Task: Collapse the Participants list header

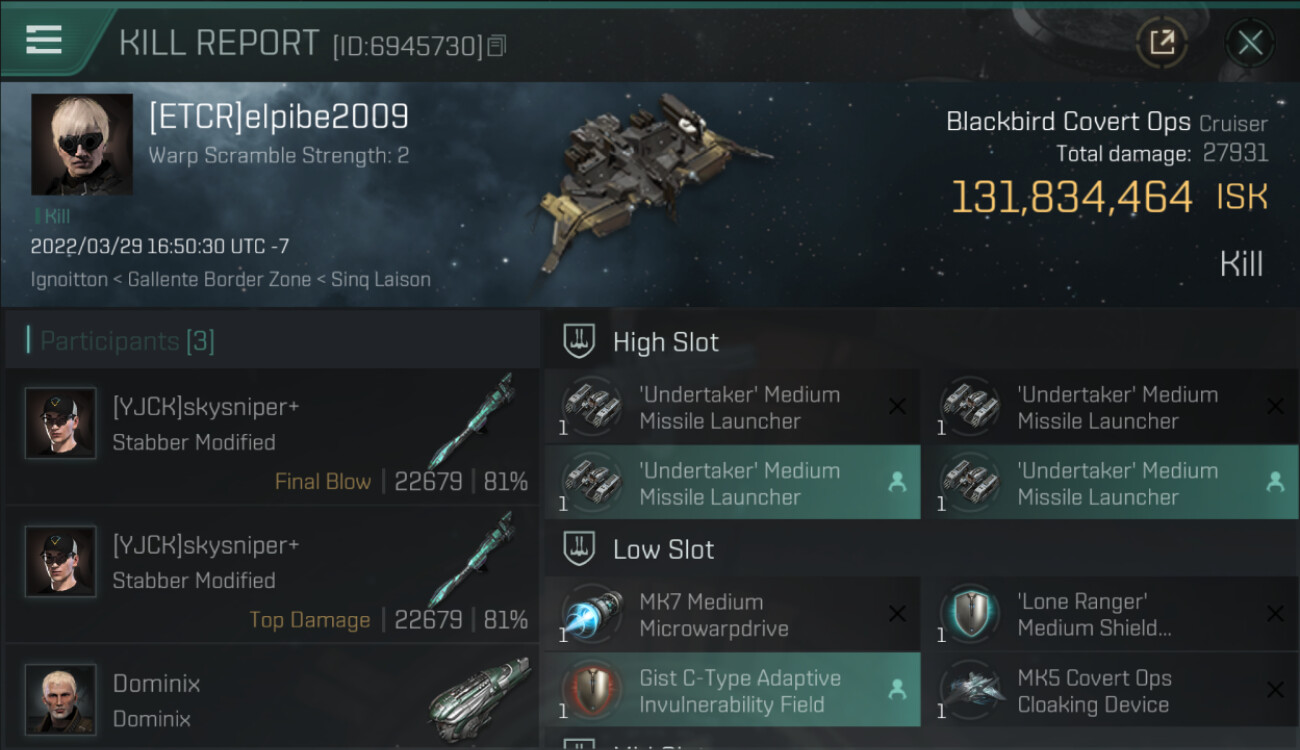Action: pyautogui.click(x=127, y=341)
